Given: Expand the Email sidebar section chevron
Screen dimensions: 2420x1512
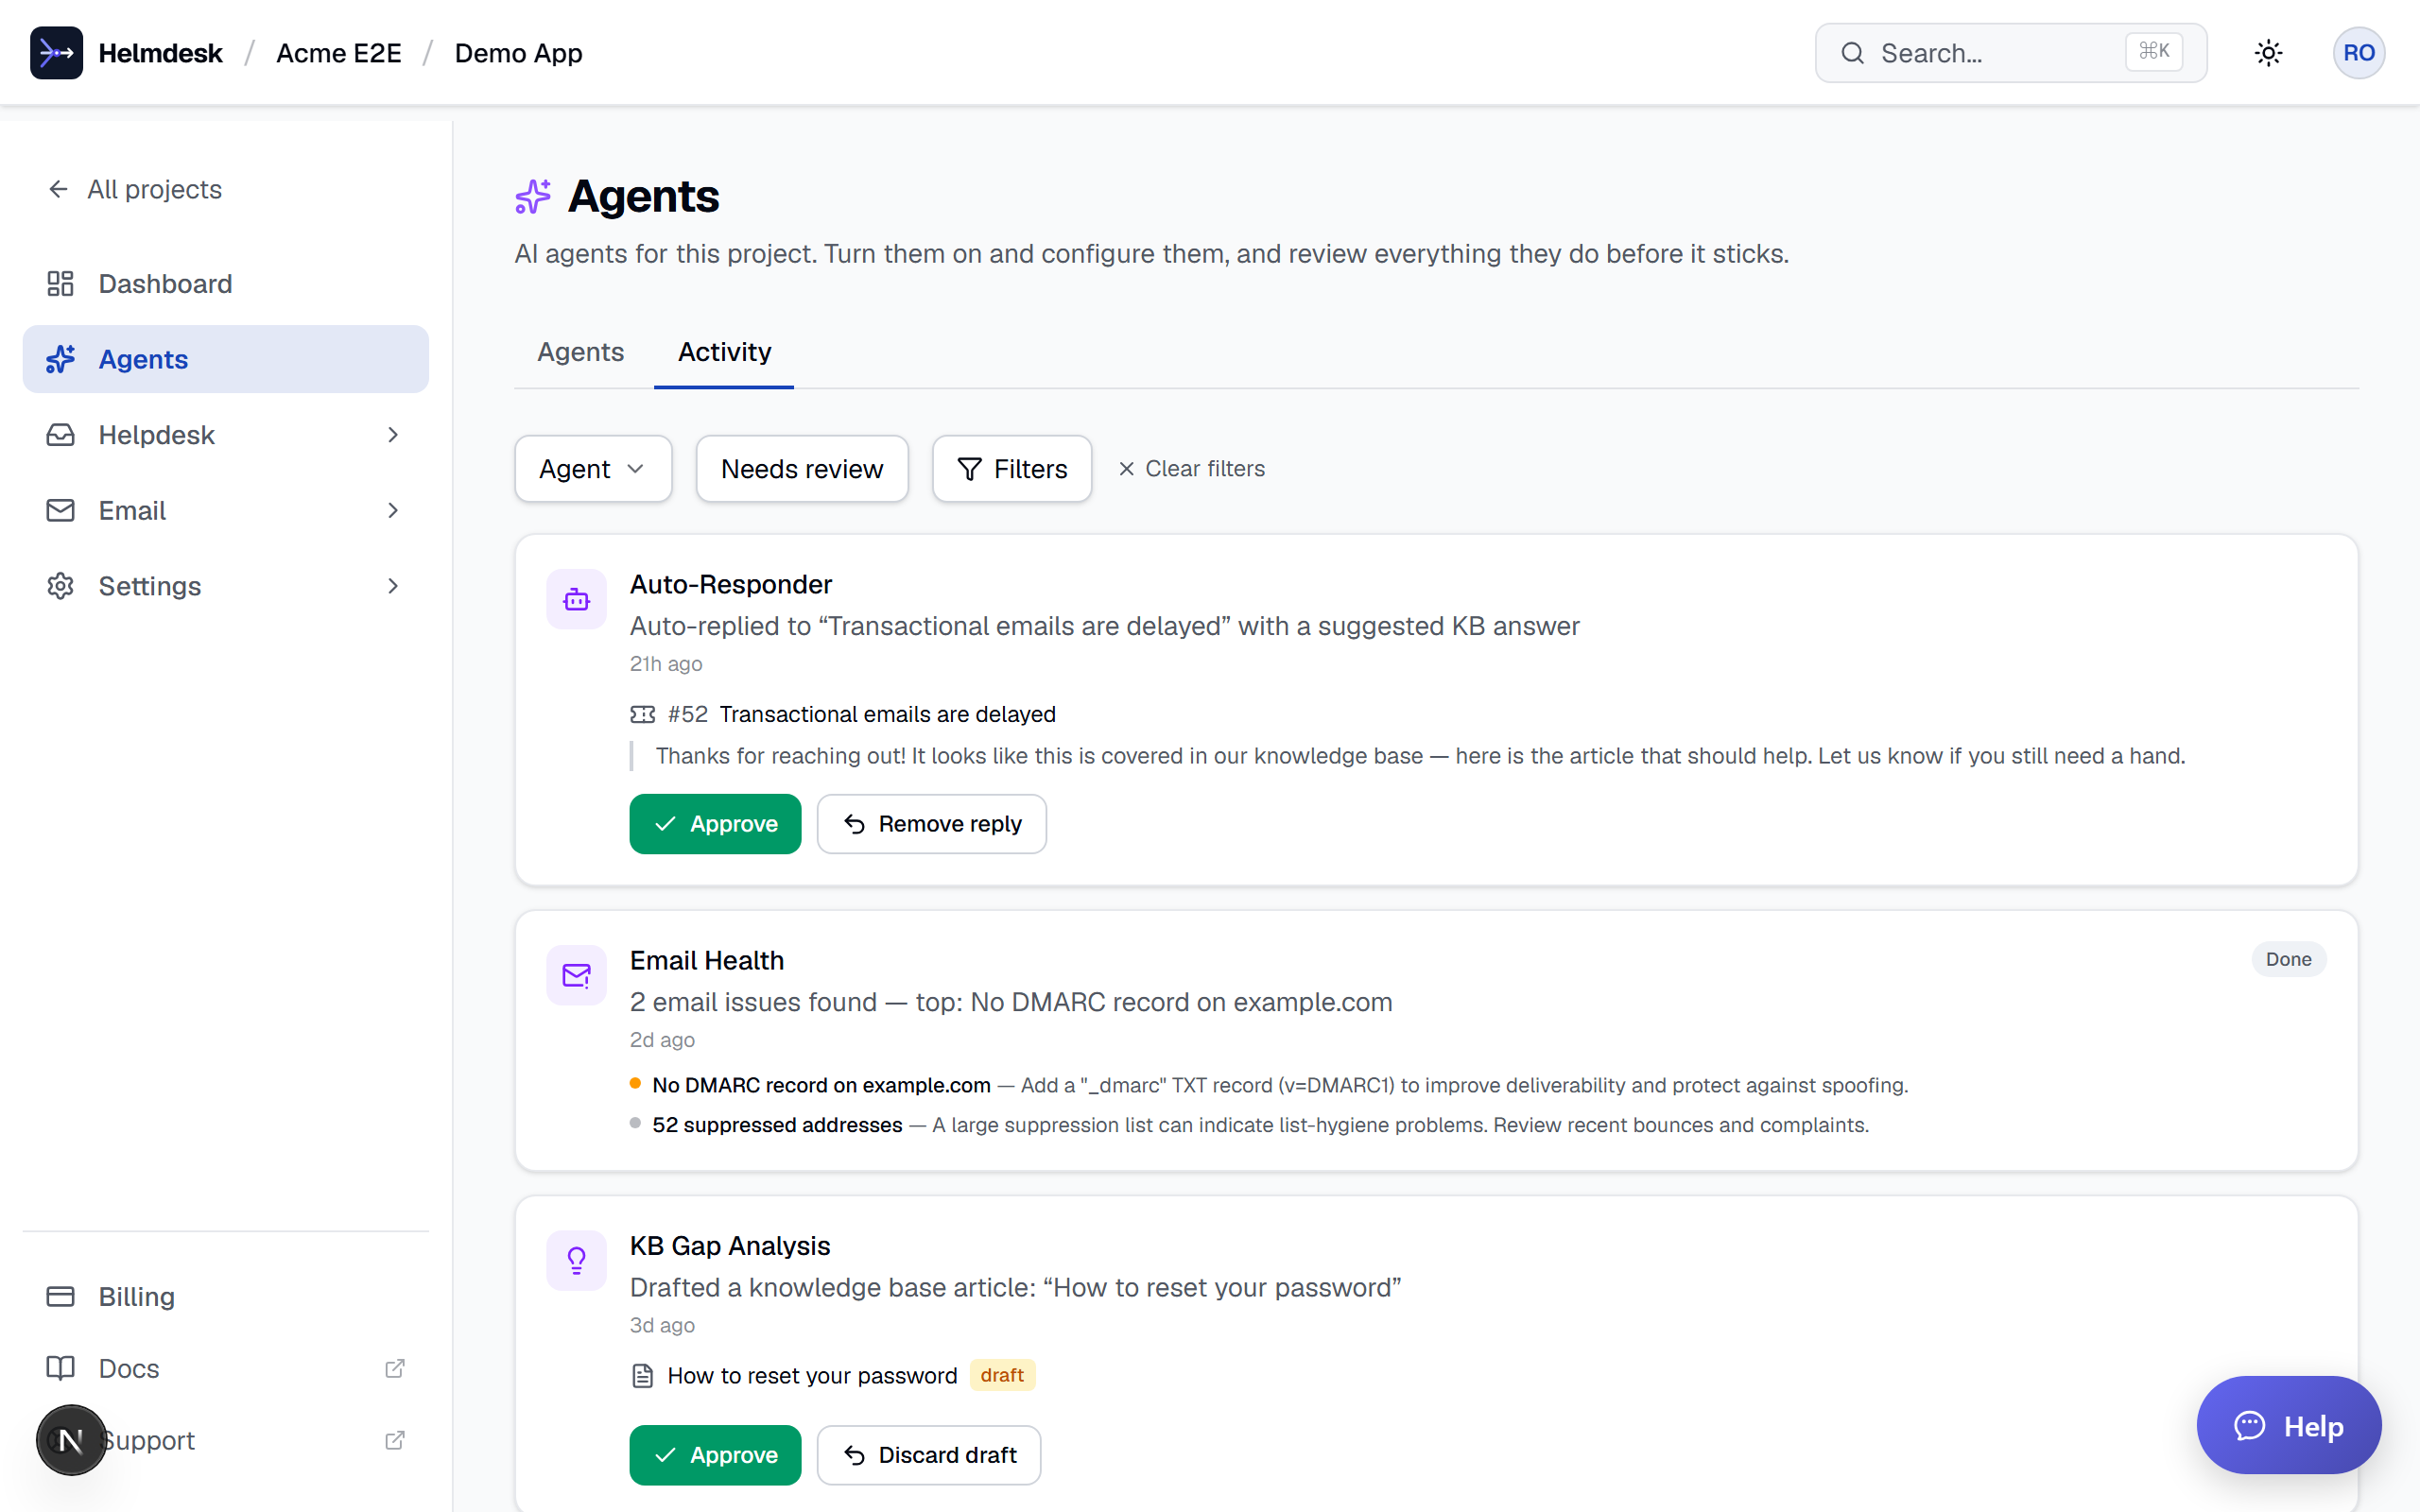Looking at the screenshot, I should point(393,510).
